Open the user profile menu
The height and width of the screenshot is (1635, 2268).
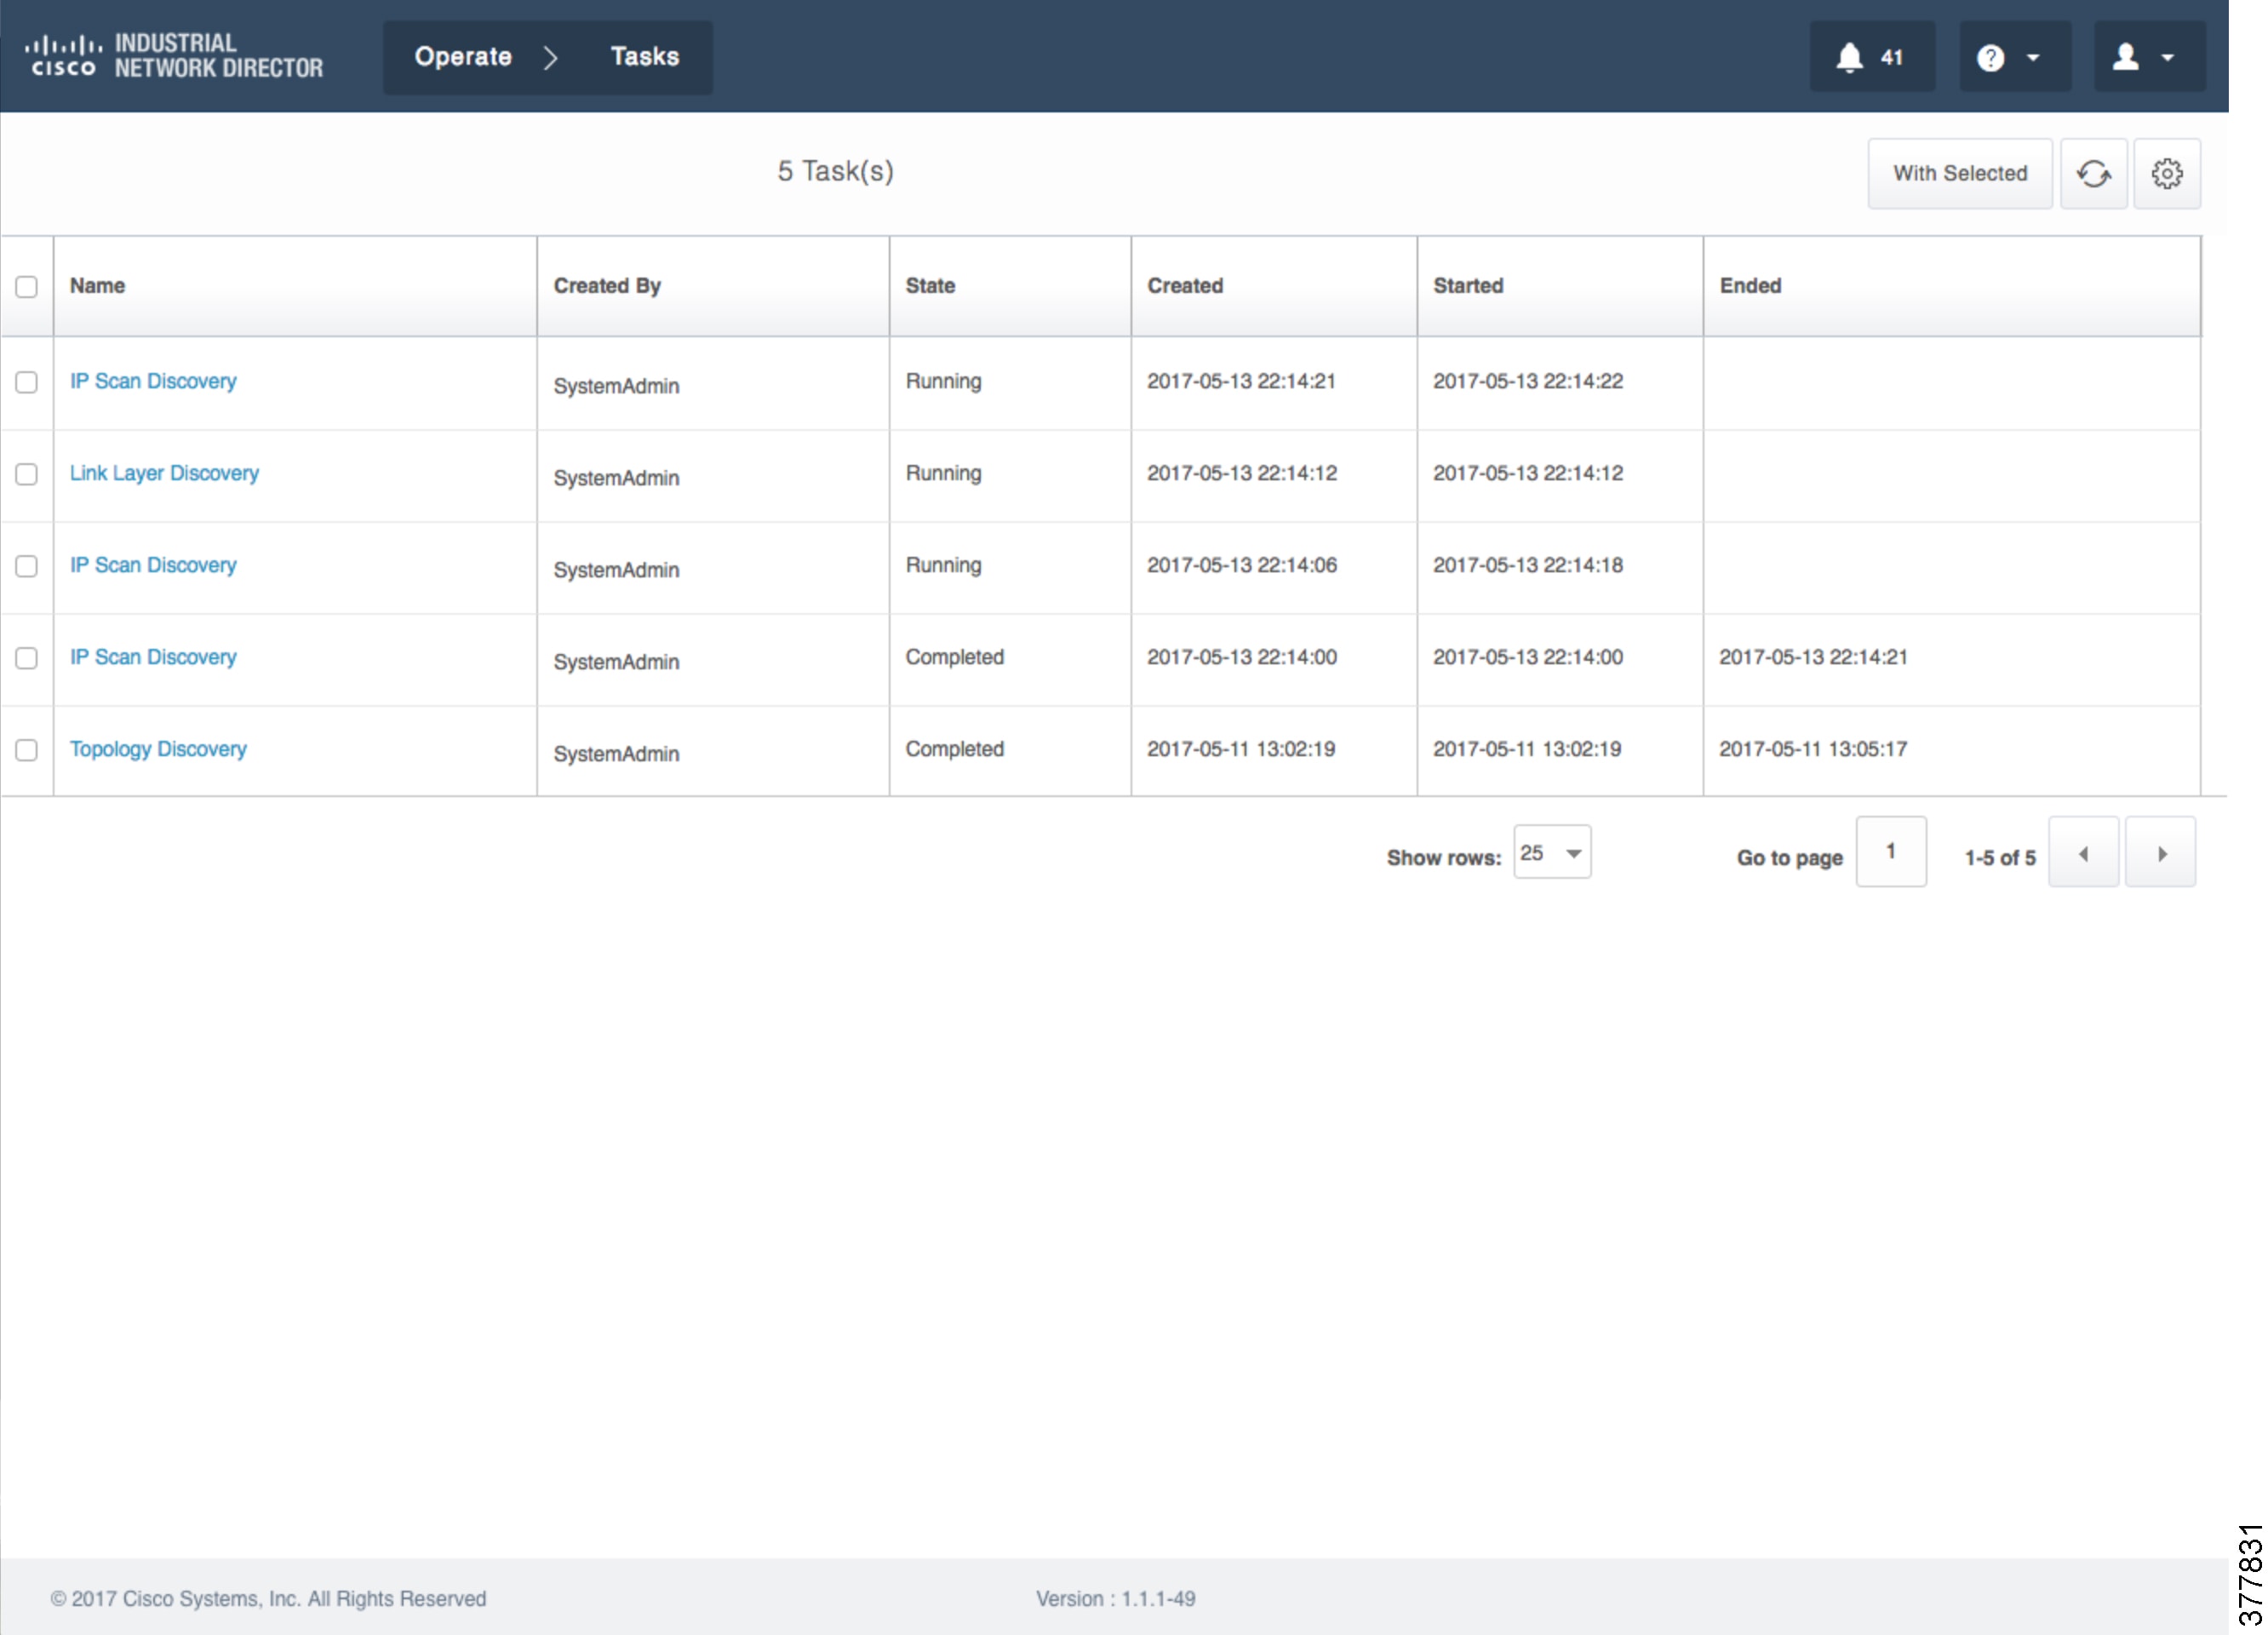[x=2149, y=57]
